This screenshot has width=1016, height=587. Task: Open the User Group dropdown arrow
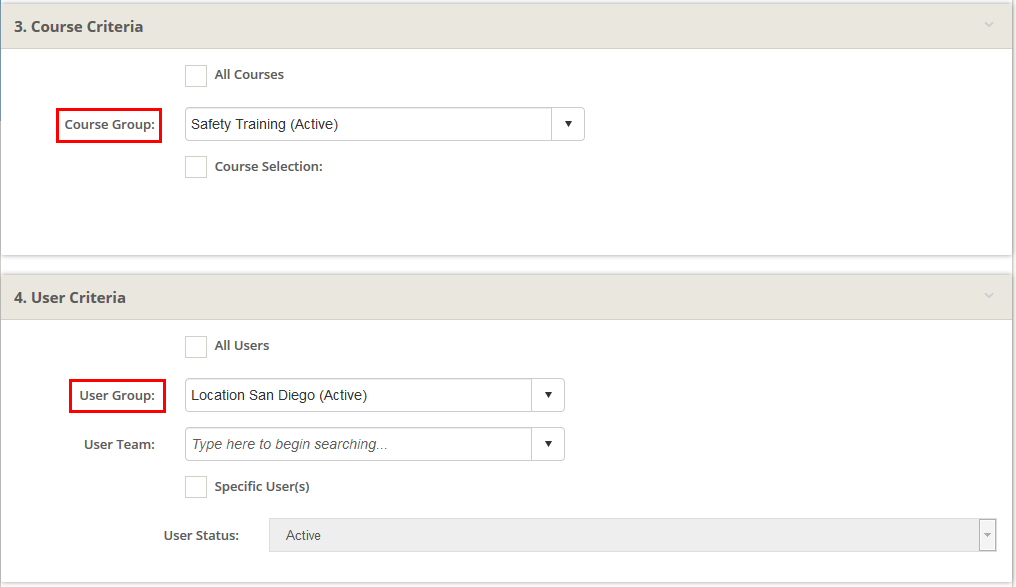click(547, 395)
